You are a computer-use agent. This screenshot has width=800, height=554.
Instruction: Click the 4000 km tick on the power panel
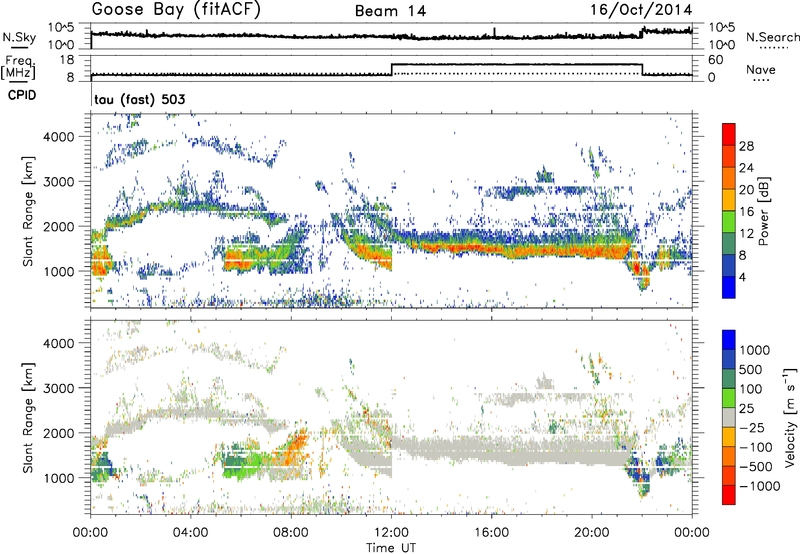click(59, 137)
